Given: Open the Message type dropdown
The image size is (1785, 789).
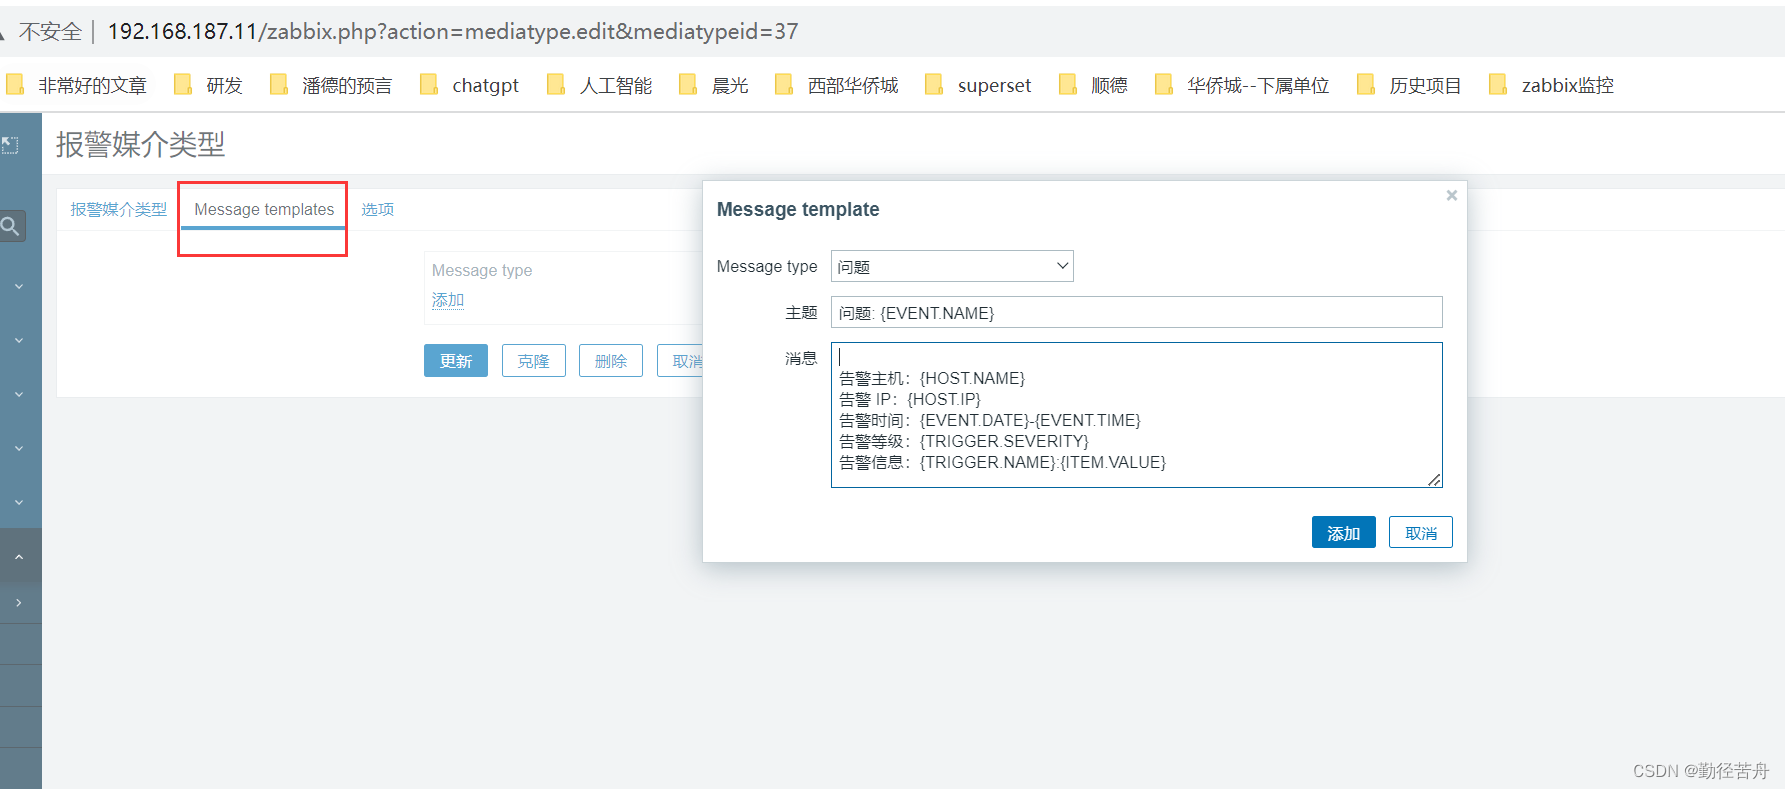Looking at the screenshot, I should 952,266.
